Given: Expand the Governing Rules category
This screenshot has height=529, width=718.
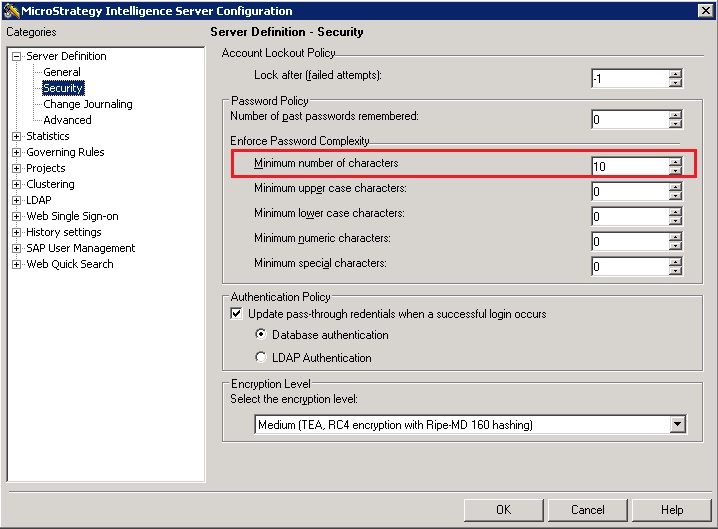Looking at the screenshot, I should [16, 153].
